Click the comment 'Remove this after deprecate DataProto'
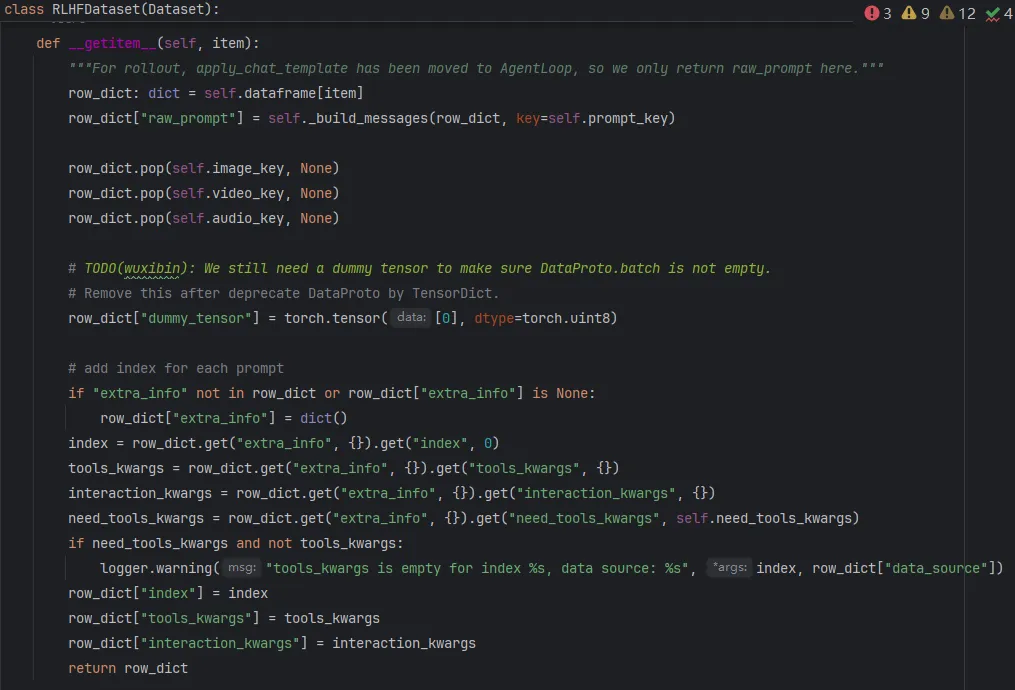The width and height of the screenshot is (1015, 690). [284, 293]
